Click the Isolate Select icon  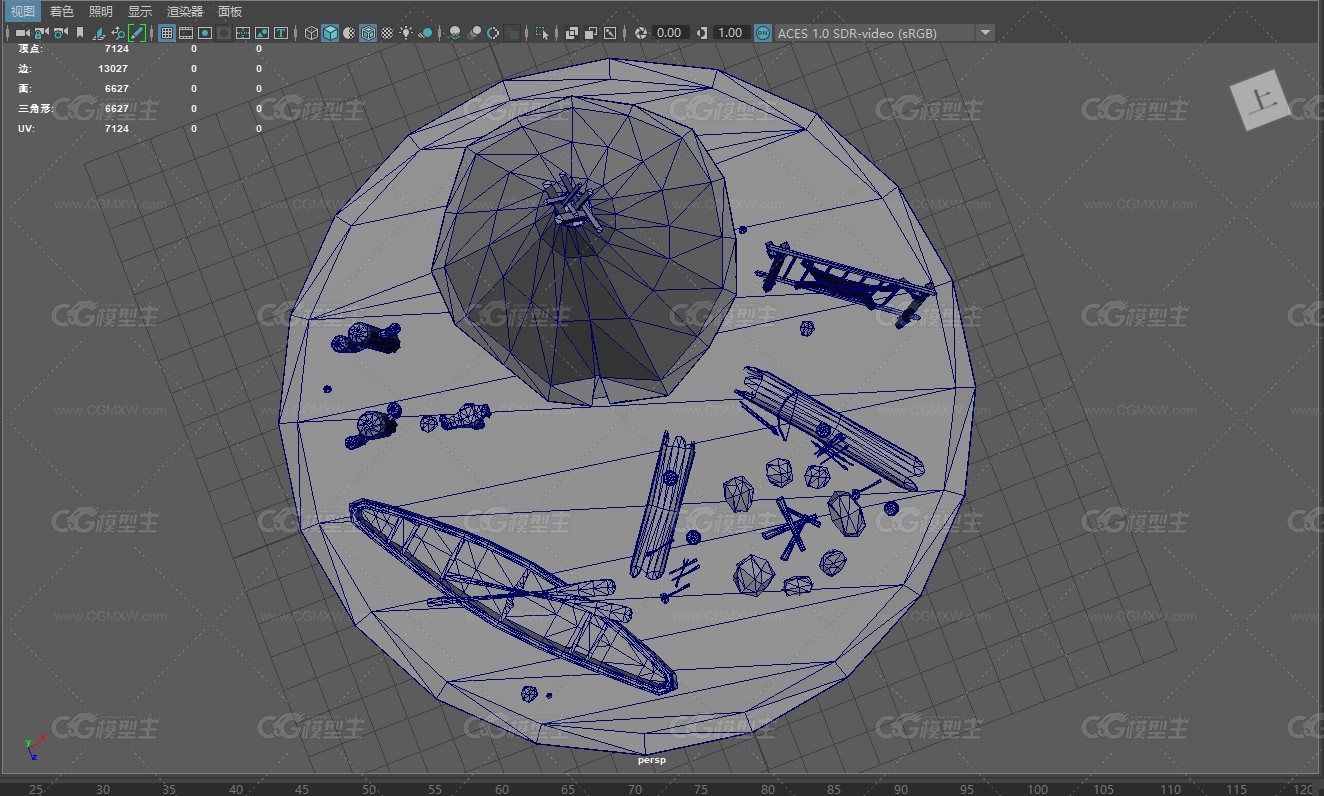[541, 33]
